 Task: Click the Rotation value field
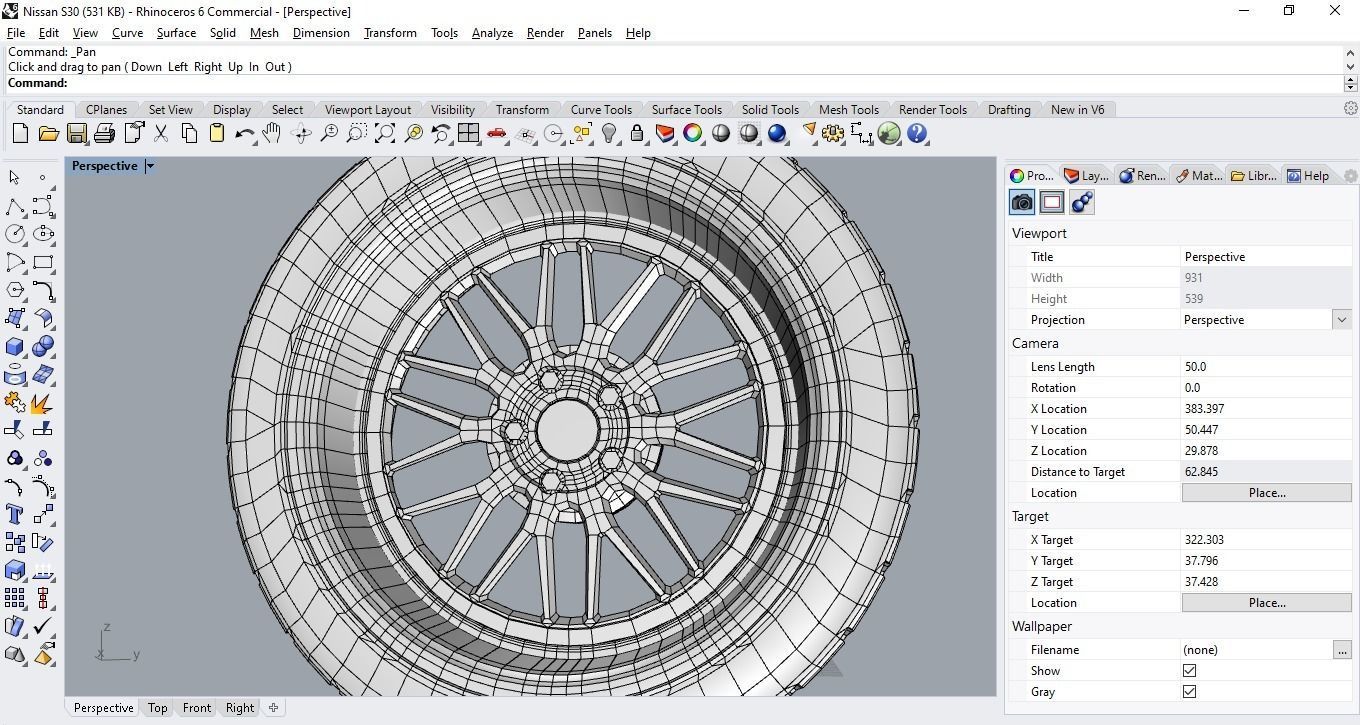(x=1266, y=388)
